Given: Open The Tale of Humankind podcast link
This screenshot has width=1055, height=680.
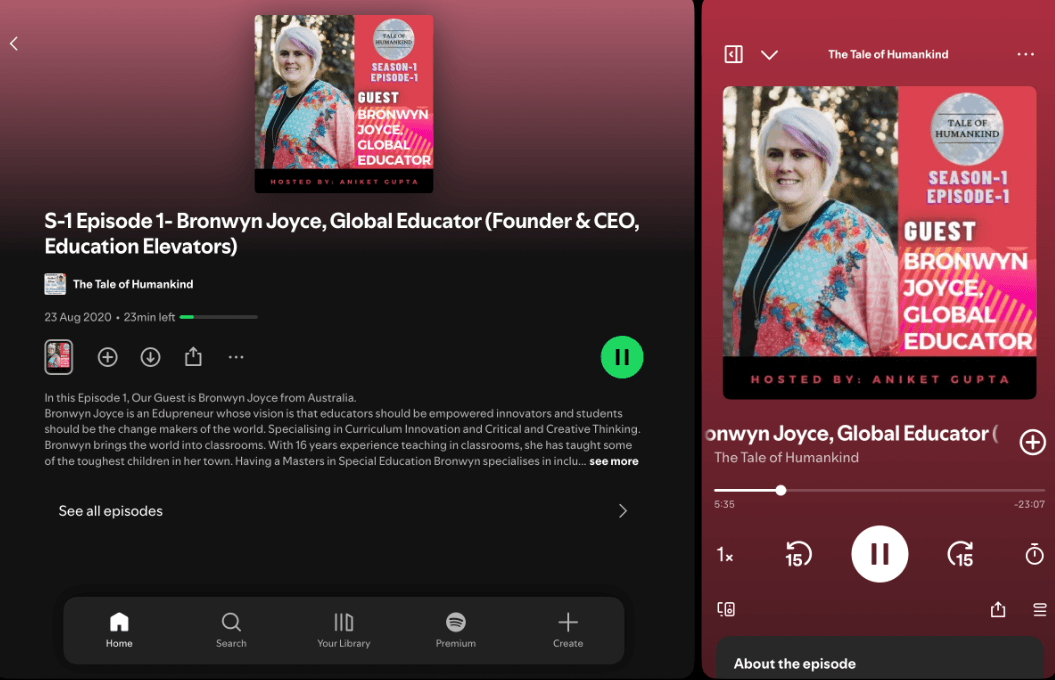Looking at the screenshot, I should pyautogui.click(x=132, y=284).
